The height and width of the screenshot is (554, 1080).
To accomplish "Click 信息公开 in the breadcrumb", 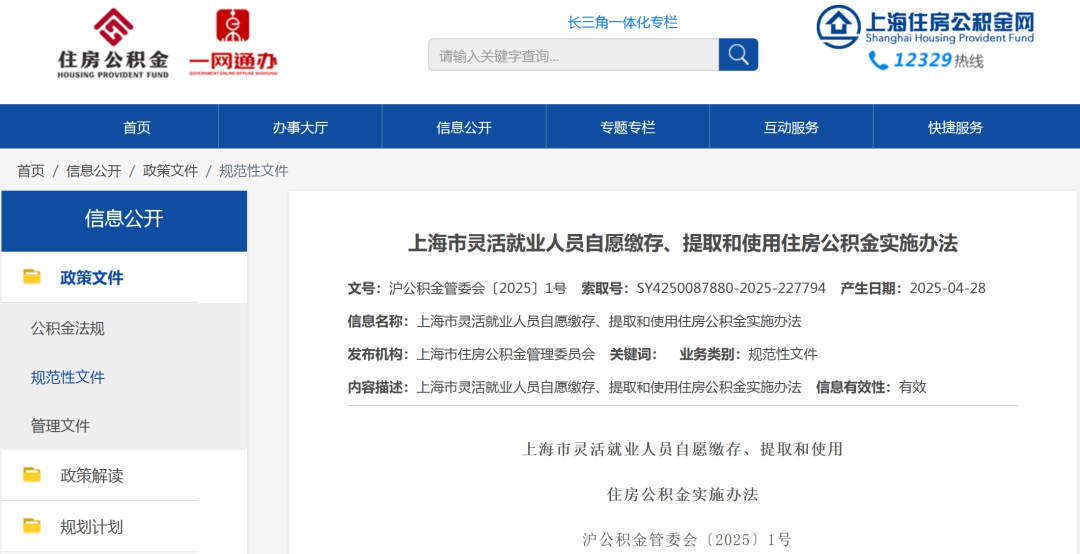I will pos(94,171).
